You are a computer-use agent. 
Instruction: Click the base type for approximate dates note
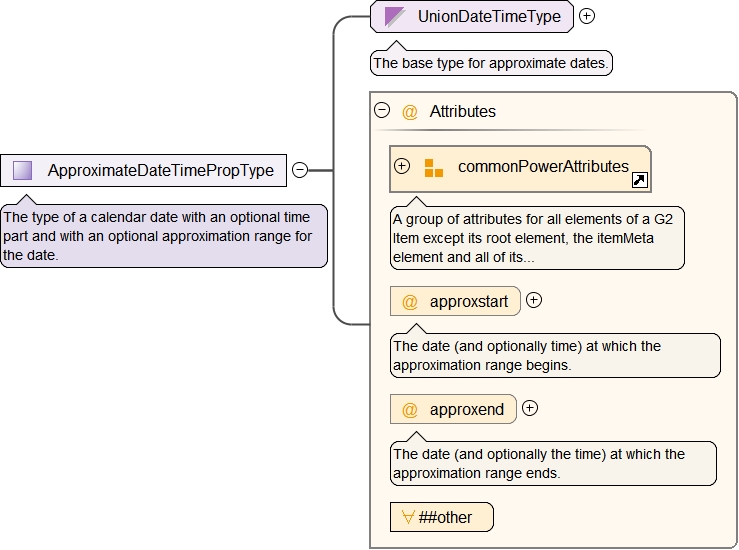pos(491,63)
